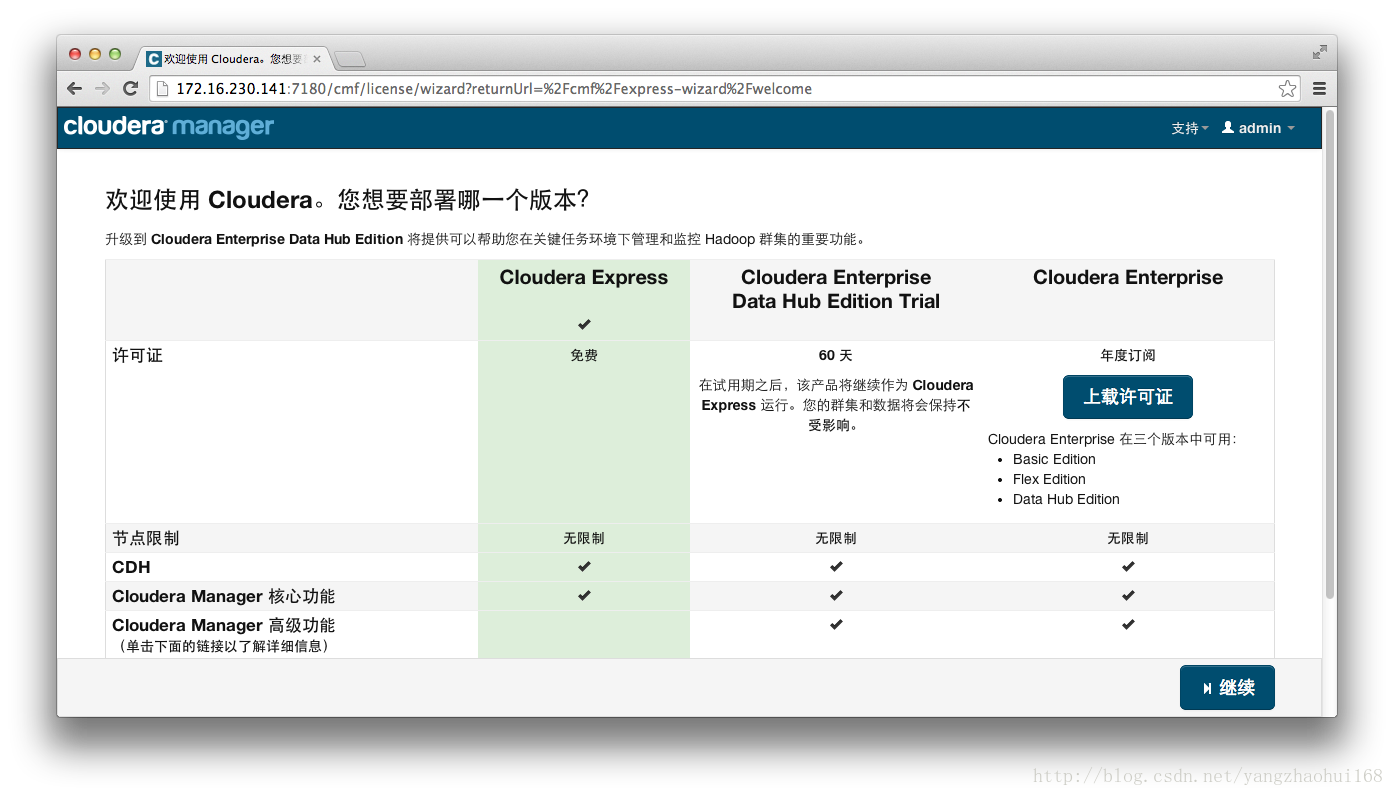1394x796 pixels.
Task: Click the page heading 欢迎使用 Cloudera
Action: click(347, 200)
